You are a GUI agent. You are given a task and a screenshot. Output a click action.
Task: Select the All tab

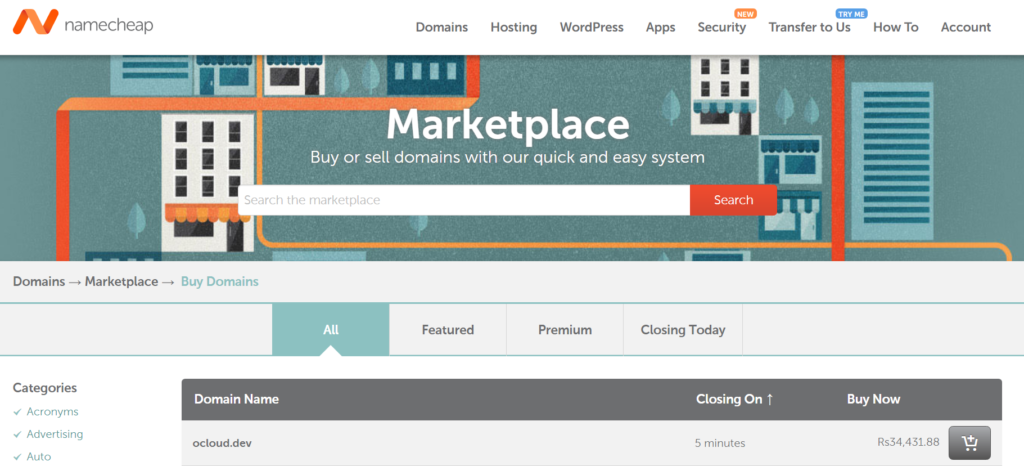point(331,330)
